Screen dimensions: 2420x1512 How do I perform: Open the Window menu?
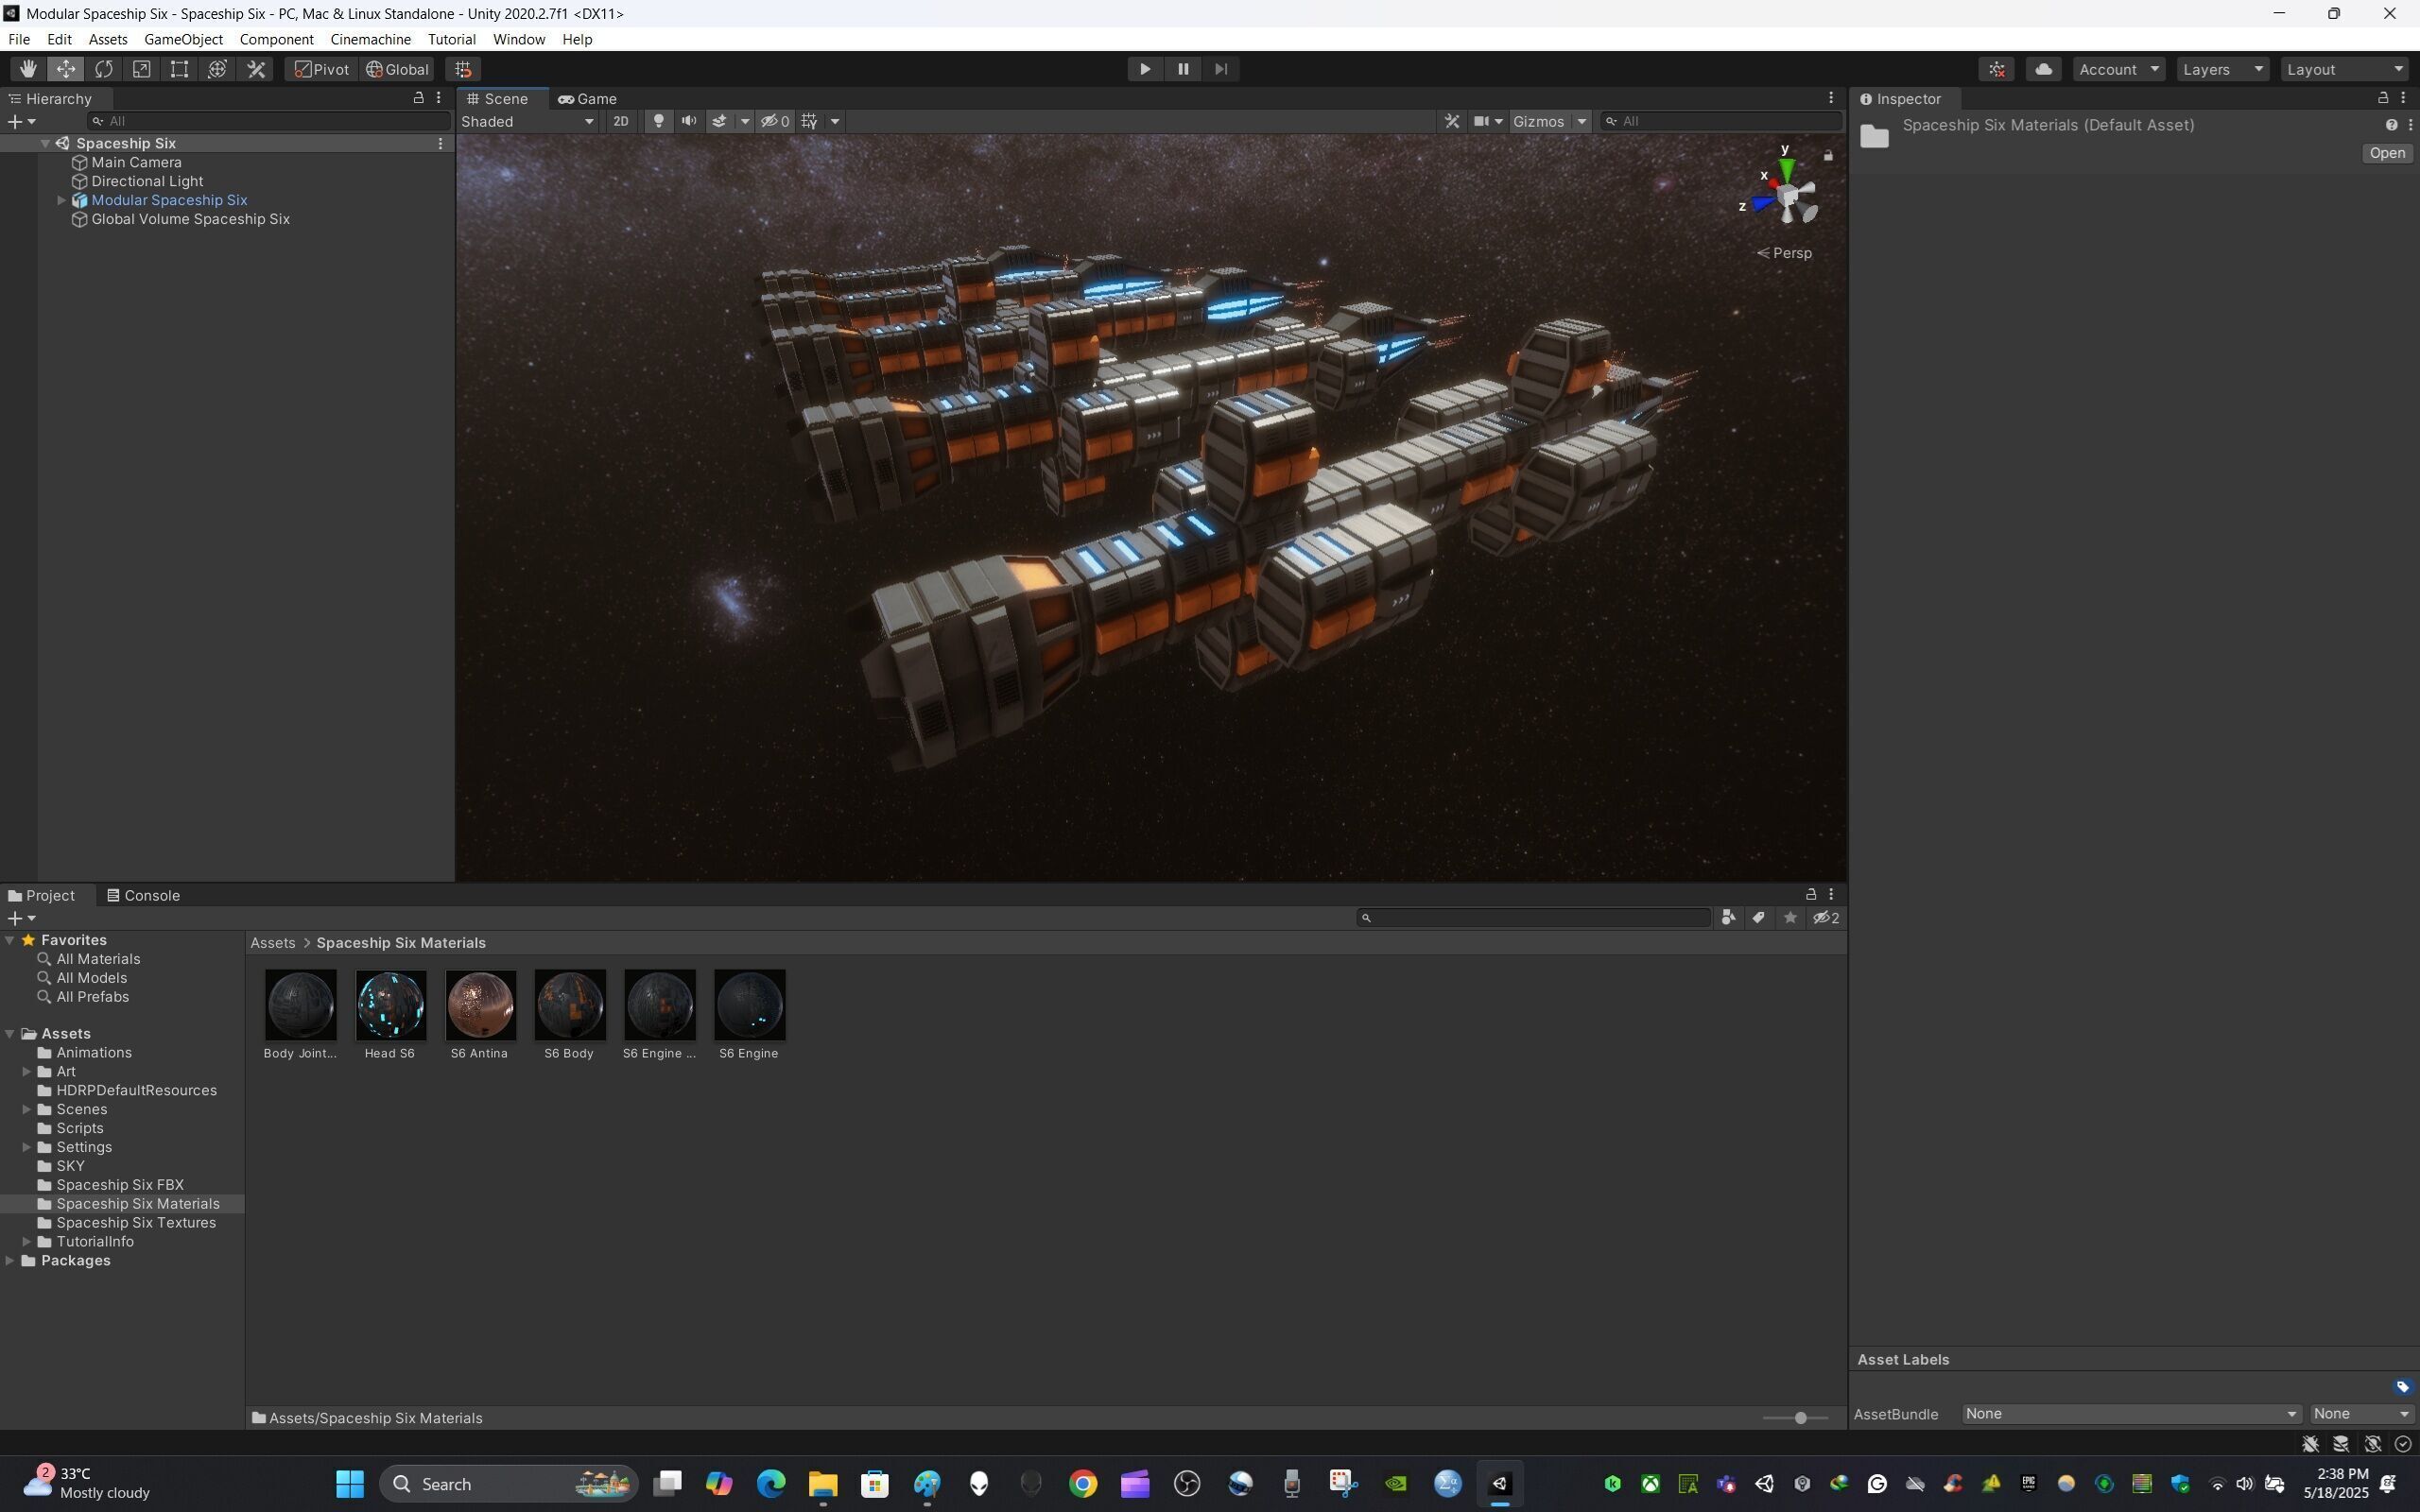pyautogui.click(x=519, y=39)
